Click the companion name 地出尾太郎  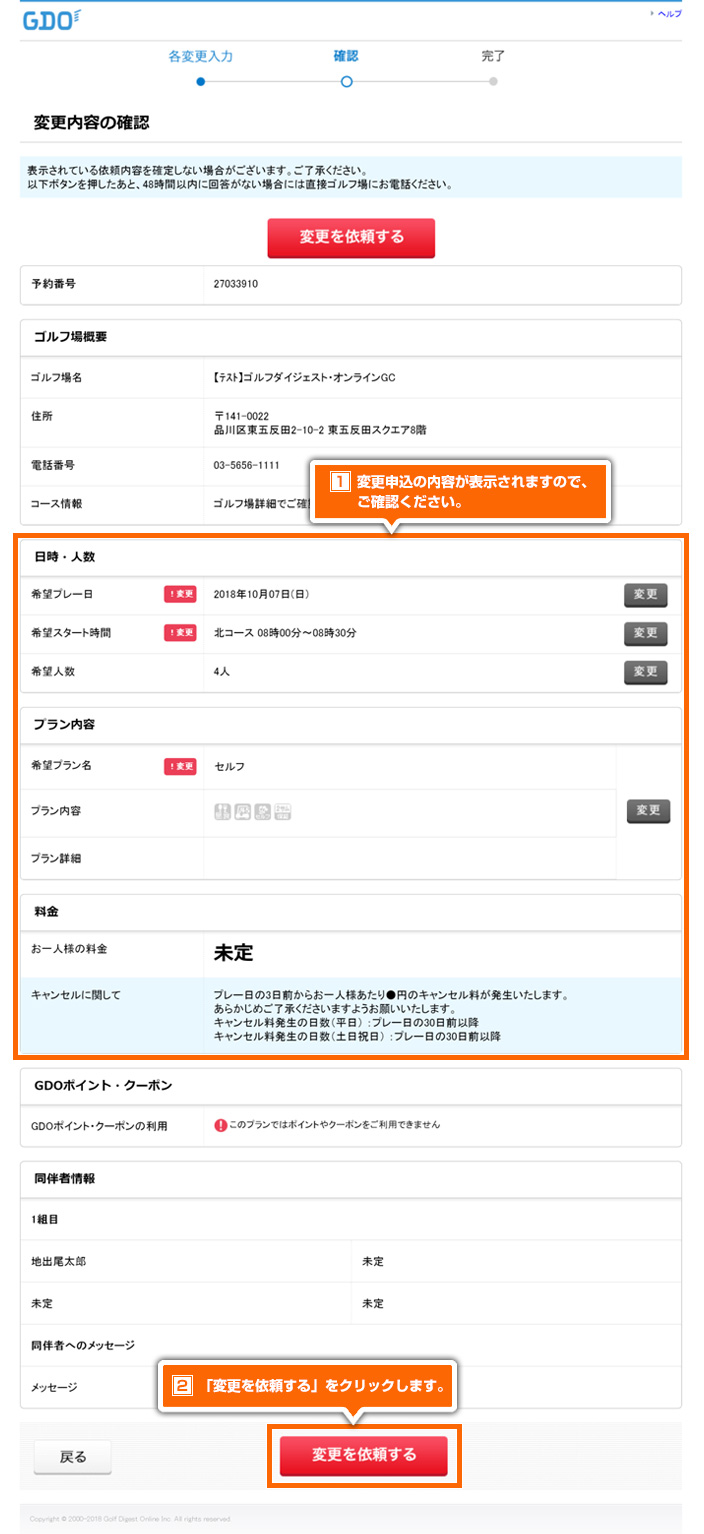tap(59, 1262)
